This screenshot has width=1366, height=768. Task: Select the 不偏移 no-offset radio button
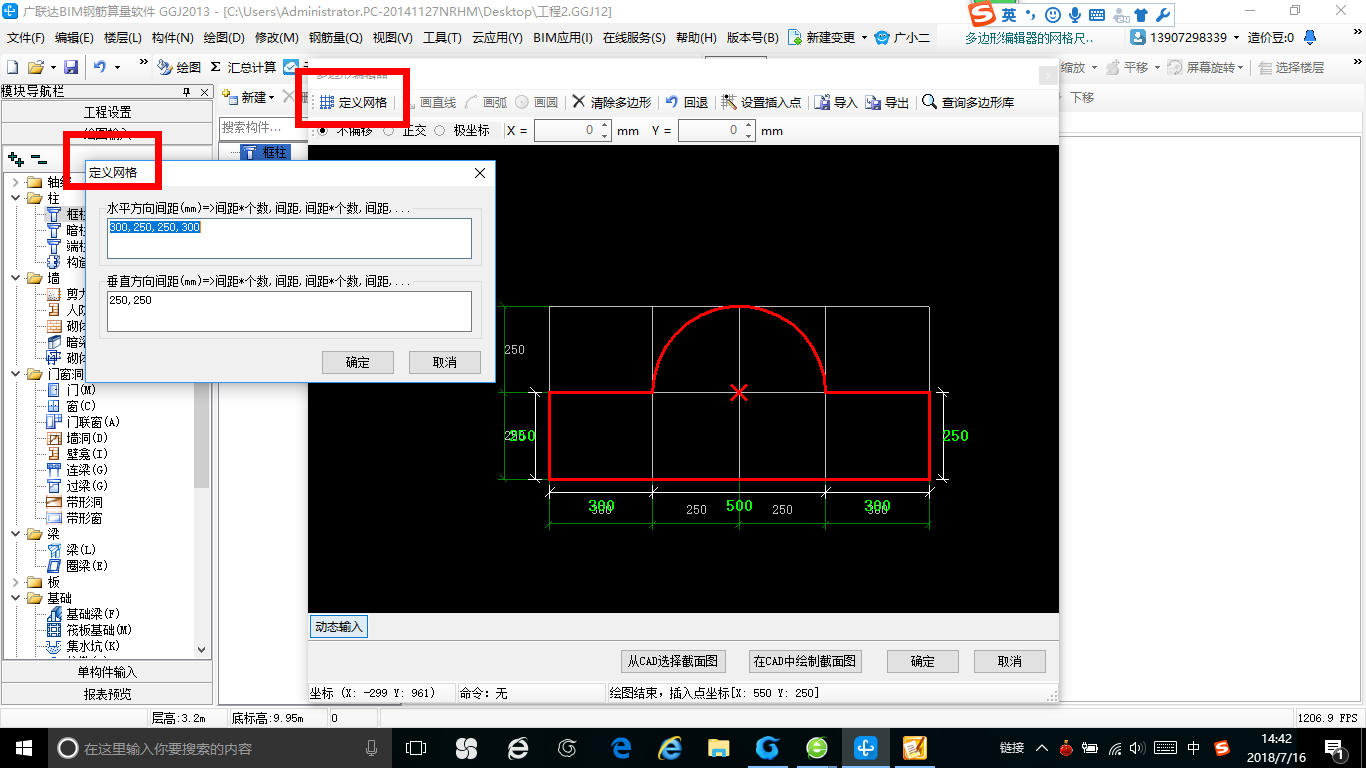[322, 130]
